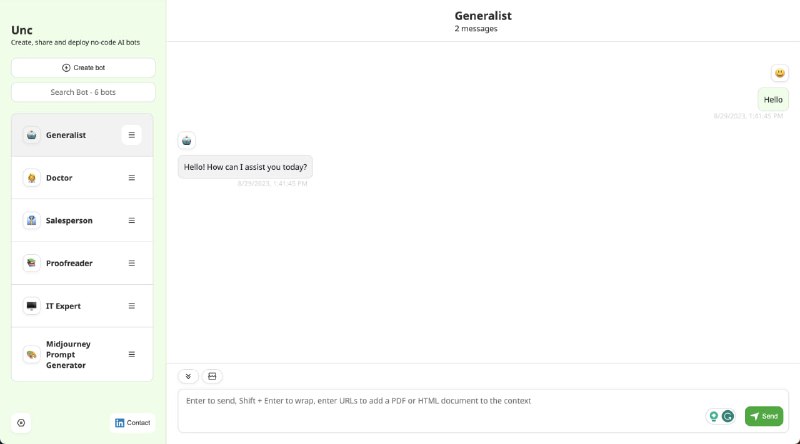This screenshot has height=444, width=800.
Task: Click the smiley user avatar icon
Action: click(780, 73)
